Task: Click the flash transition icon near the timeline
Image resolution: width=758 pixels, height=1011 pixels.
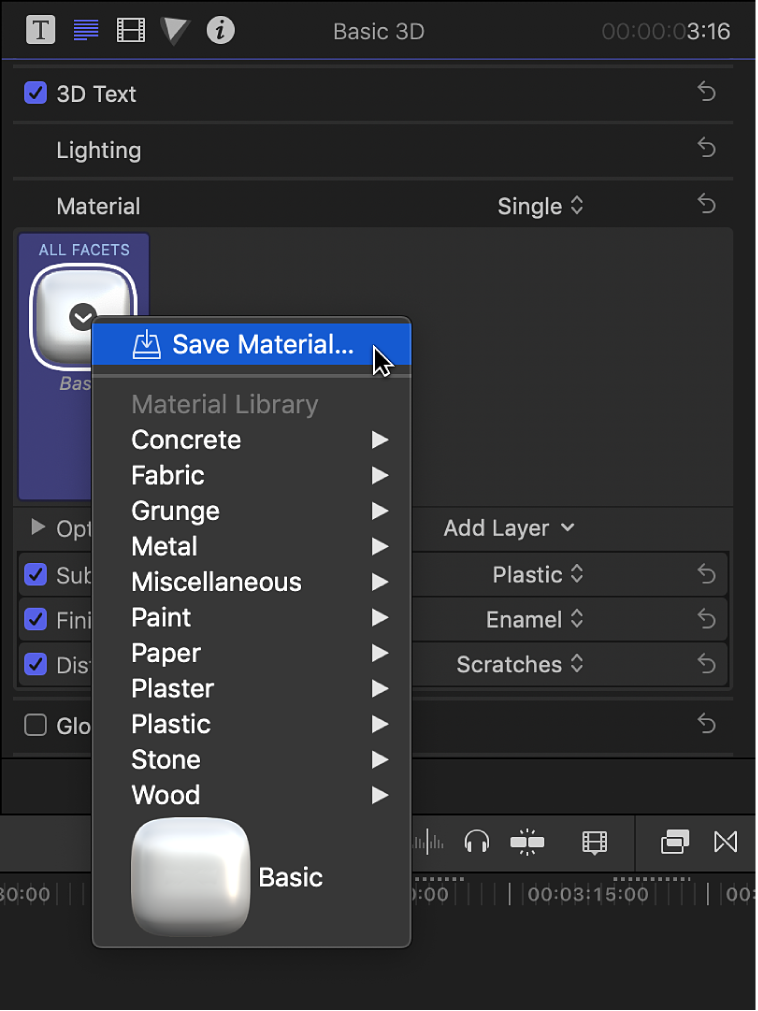Action: pyautogui.click(x=527, y=843)
